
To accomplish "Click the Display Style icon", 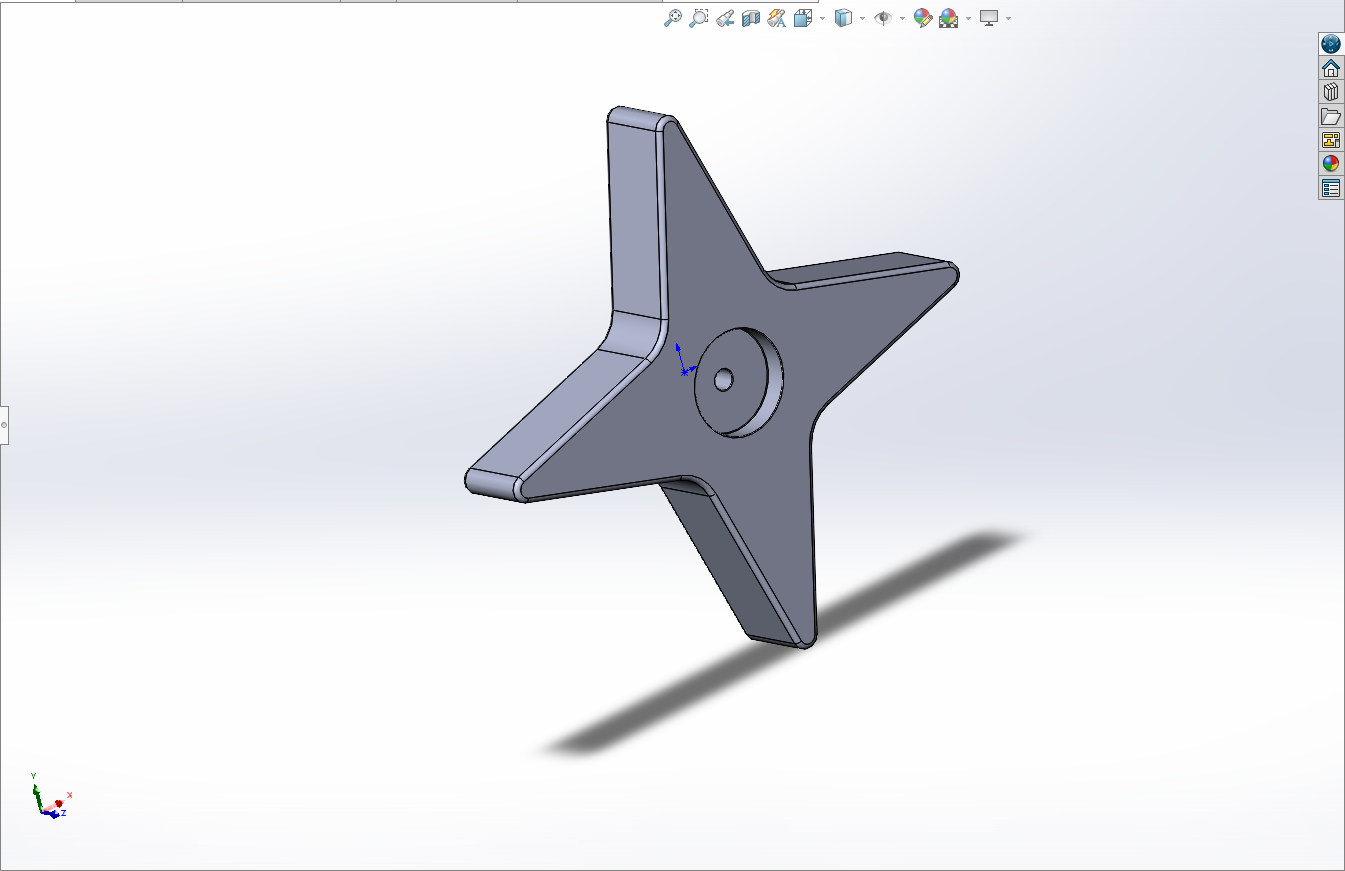I will 843,18.
